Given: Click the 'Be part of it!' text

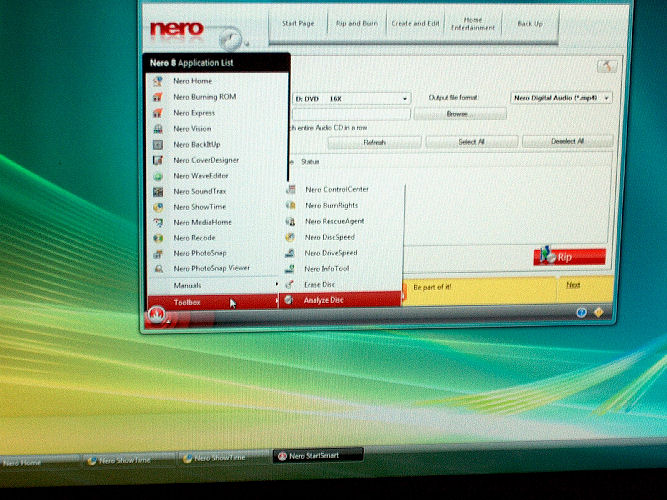Looking at the screenshot, I should pyautogui.click(x=432, y=287).
